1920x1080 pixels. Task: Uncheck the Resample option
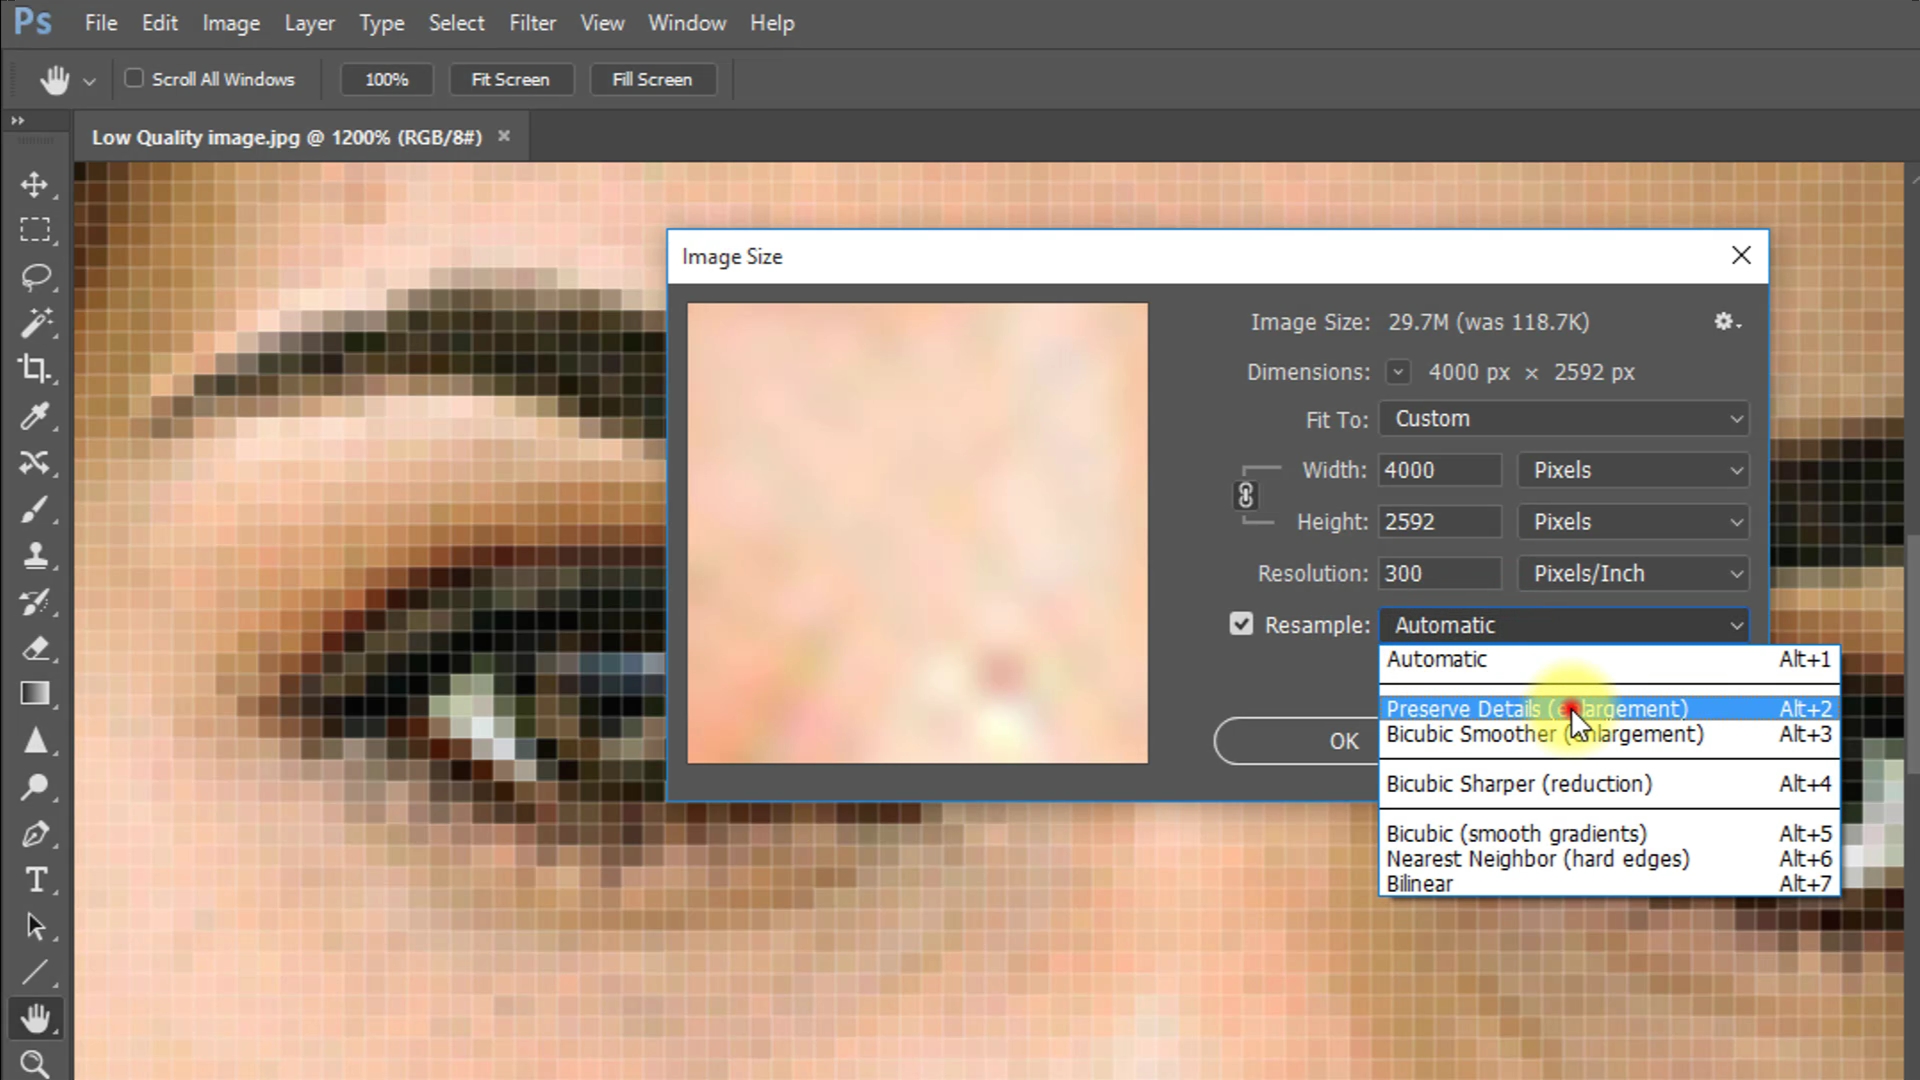pyautogui.click(x=1241, y=623)
